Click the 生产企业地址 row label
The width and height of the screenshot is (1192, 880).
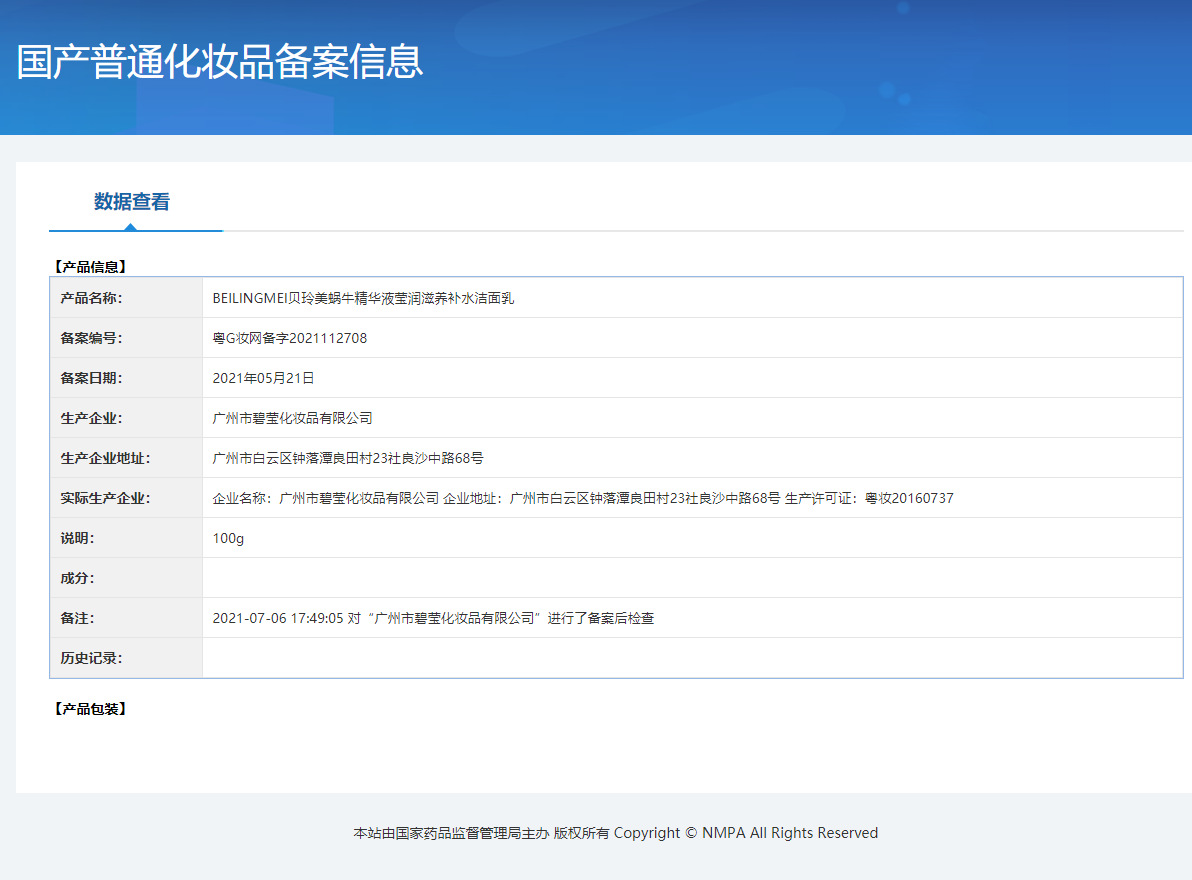coord(105,458)
